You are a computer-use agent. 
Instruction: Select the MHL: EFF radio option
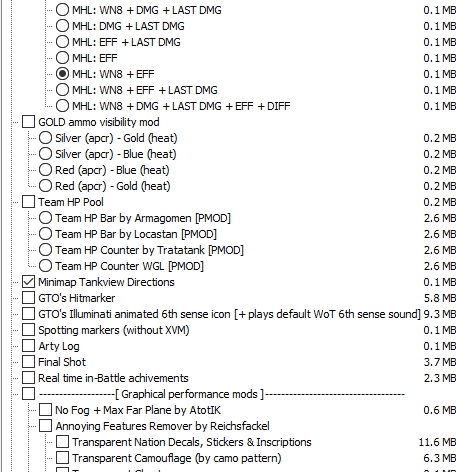pyautogui.click(x=62, y=58)
